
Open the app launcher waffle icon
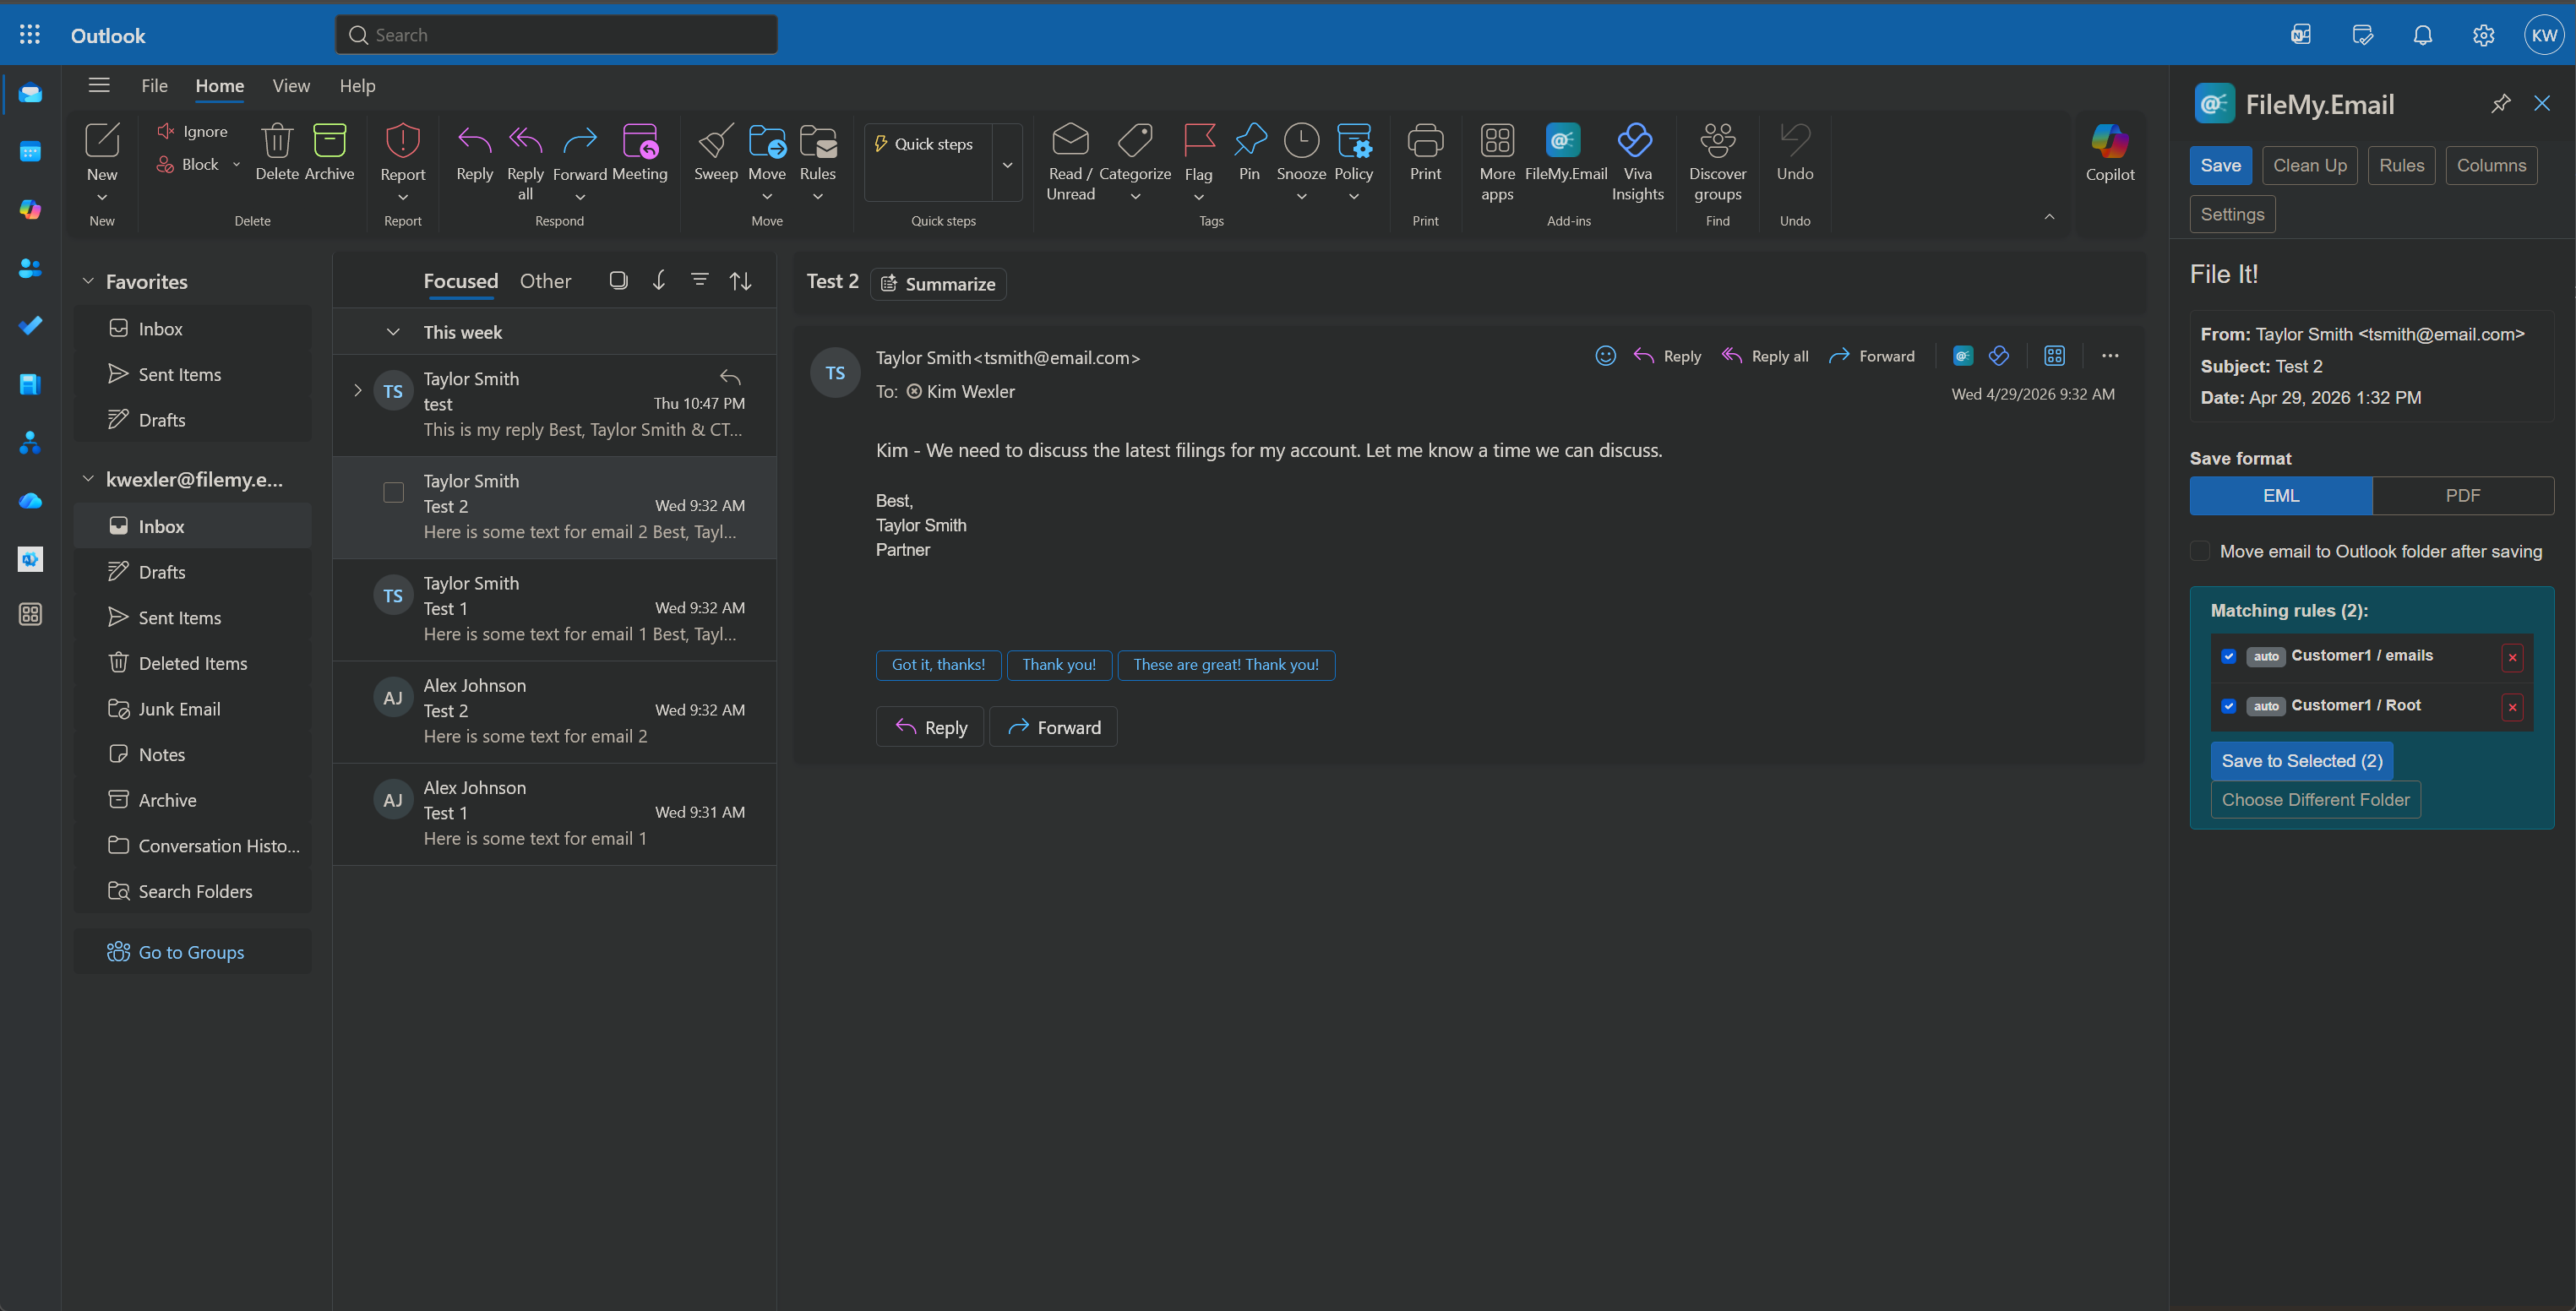coord(30,35)
